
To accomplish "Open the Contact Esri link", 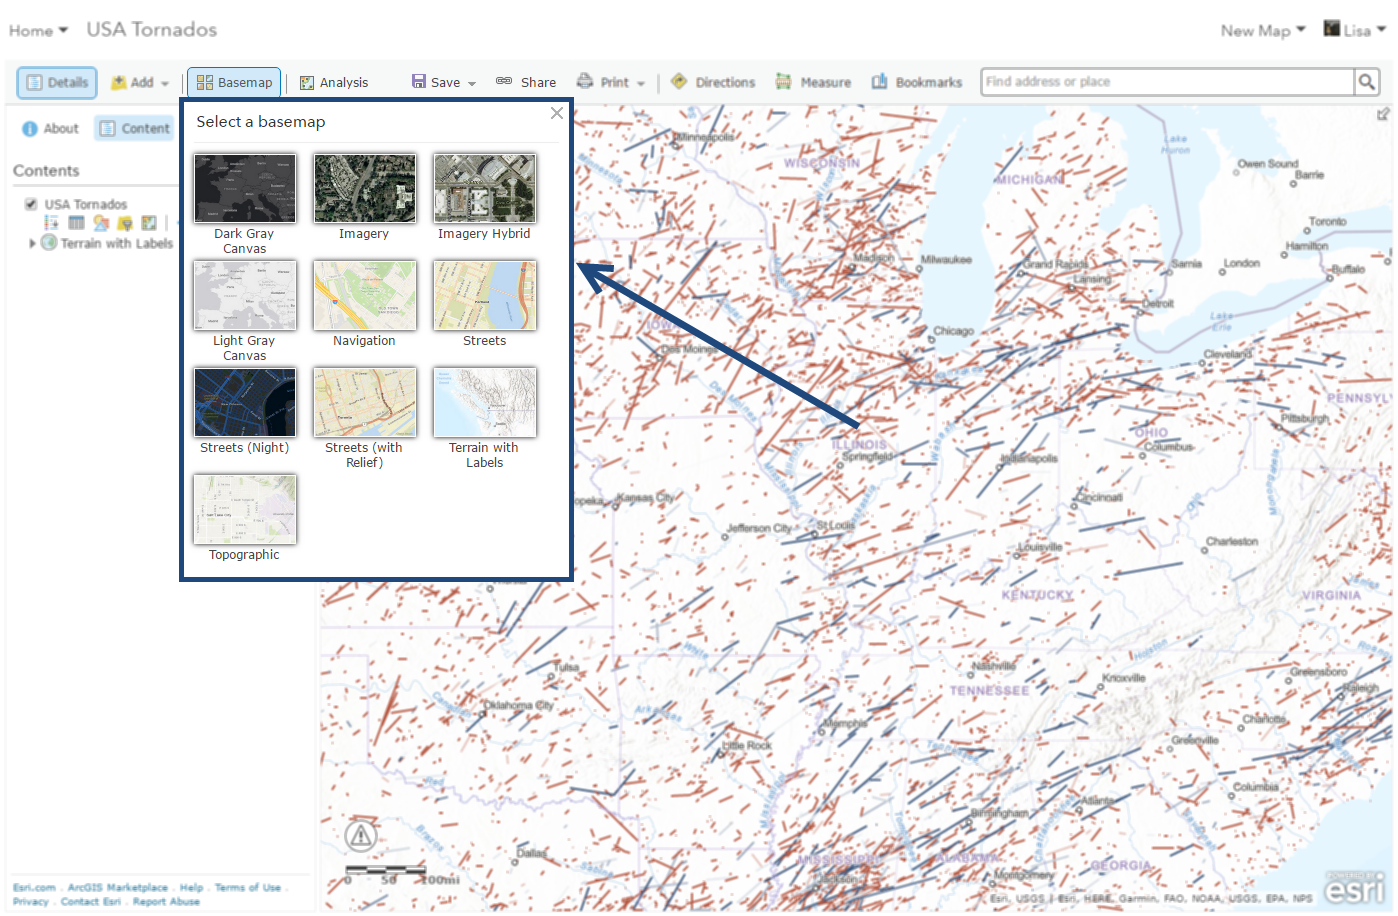I will (x=90, y=902).
